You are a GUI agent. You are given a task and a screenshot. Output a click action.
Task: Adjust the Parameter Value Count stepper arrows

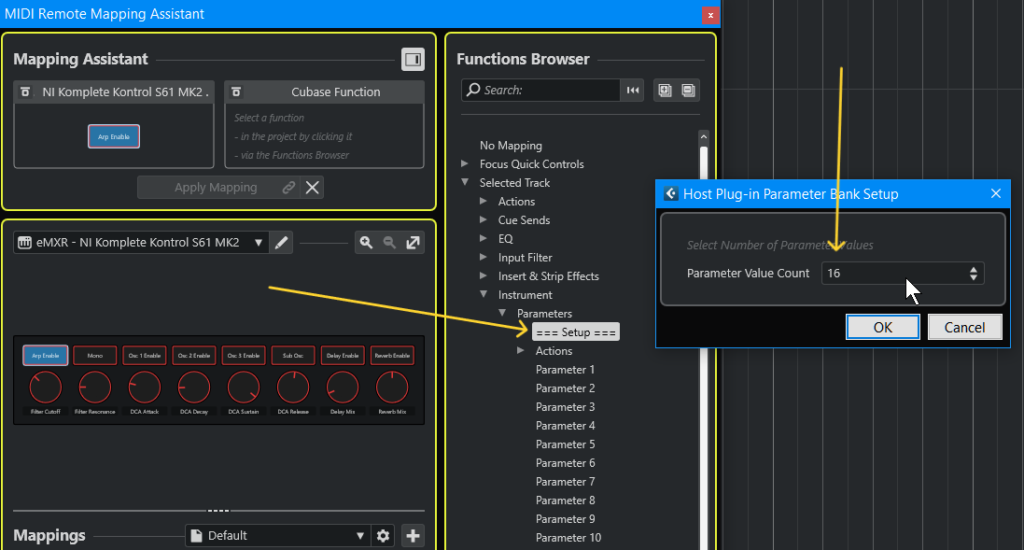tap(973, 273)
